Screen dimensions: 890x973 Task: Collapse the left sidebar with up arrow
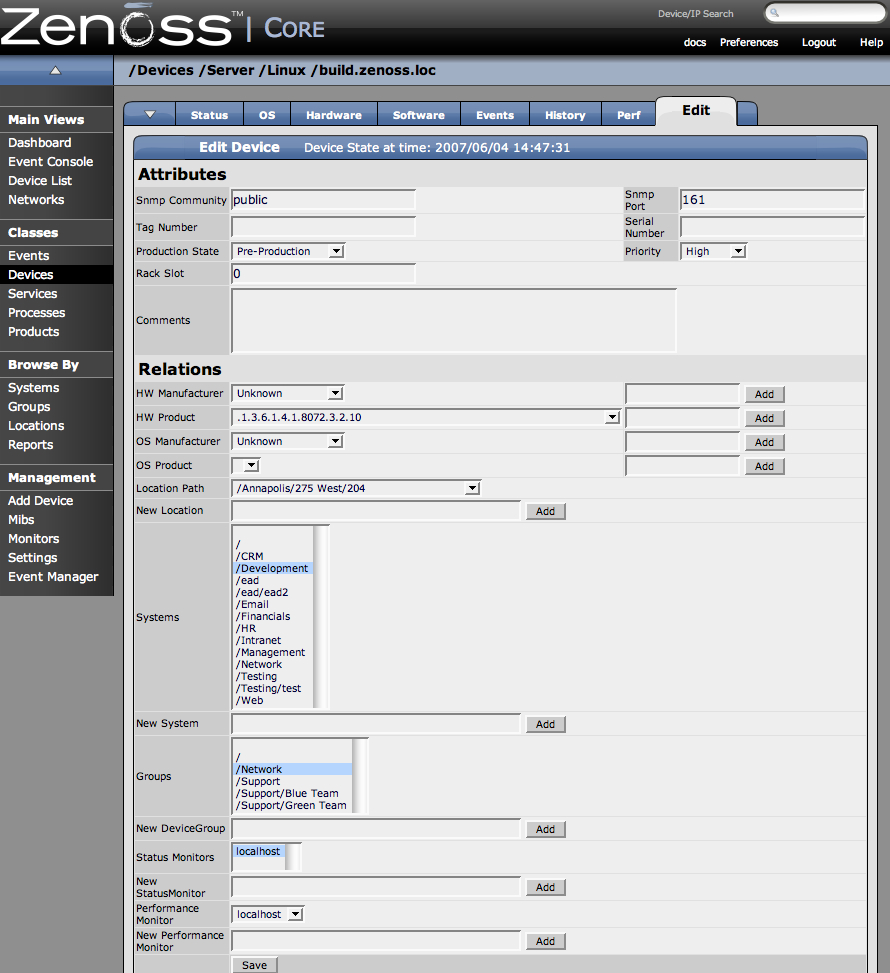click(x=56, y=70)
